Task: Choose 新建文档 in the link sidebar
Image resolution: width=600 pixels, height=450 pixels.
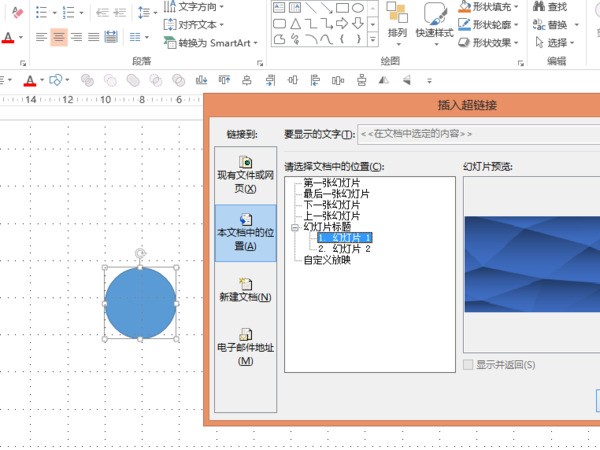Action: coord(245,289)
